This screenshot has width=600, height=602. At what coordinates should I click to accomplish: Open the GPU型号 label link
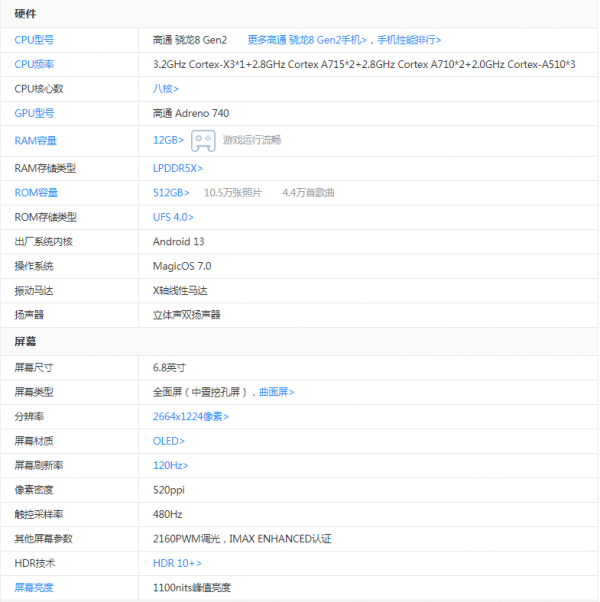click(x=34, y=113)
